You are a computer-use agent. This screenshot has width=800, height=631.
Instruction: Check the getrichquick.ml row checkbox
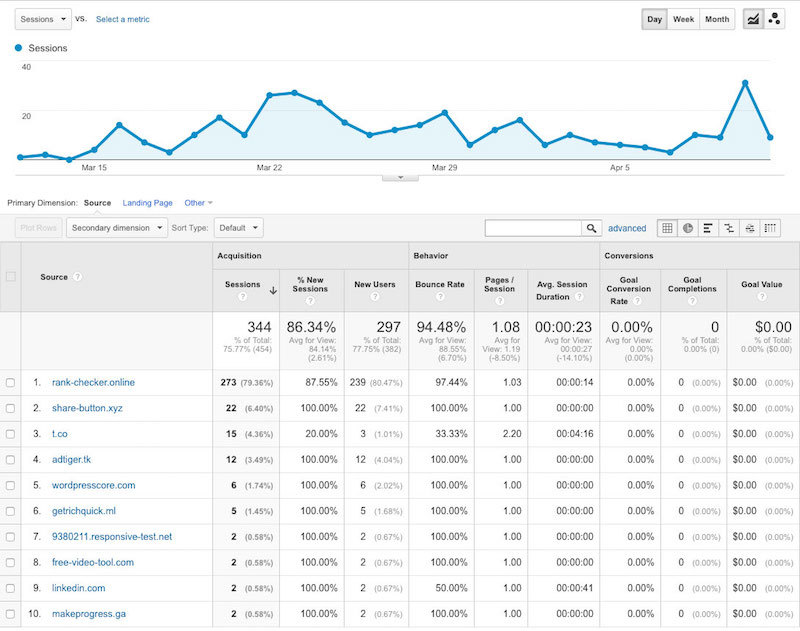click(10, 511)
